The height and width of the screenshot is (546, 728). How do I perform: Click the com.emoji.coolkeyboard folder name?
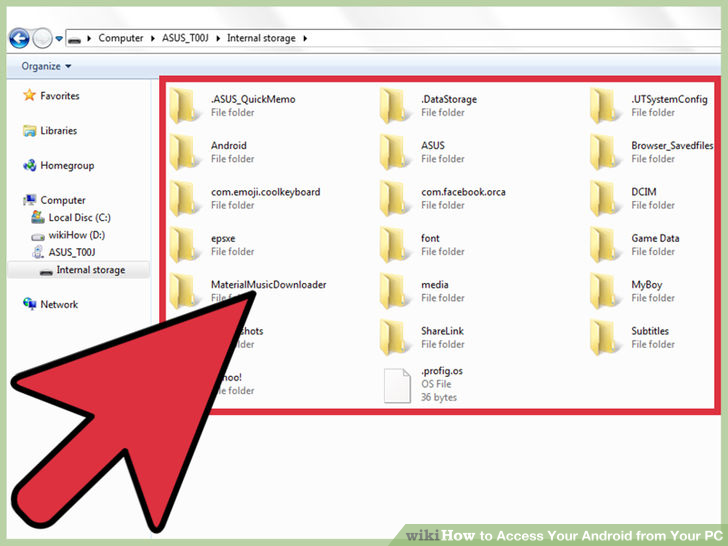266,192
